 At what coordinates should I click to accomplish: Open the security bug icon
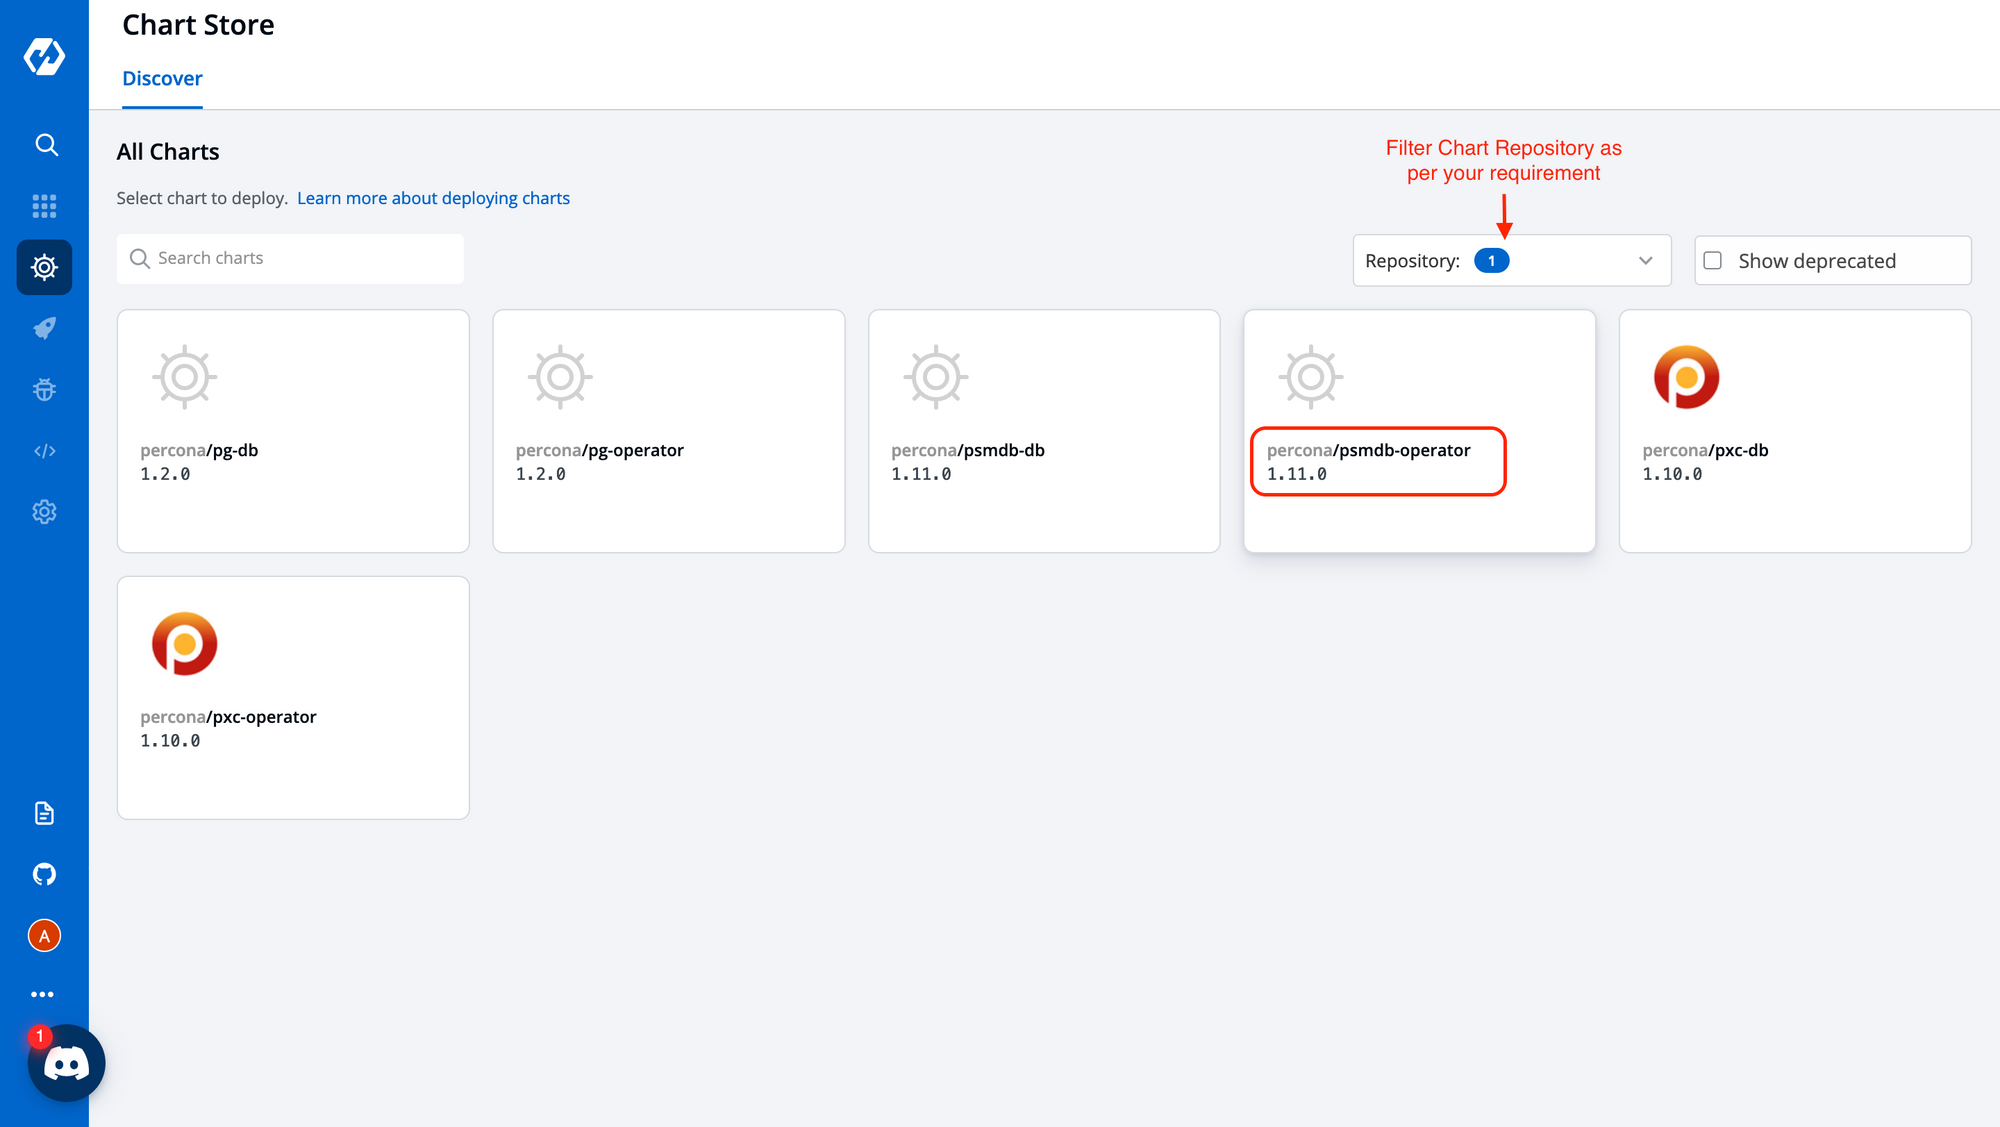point(44,390)
